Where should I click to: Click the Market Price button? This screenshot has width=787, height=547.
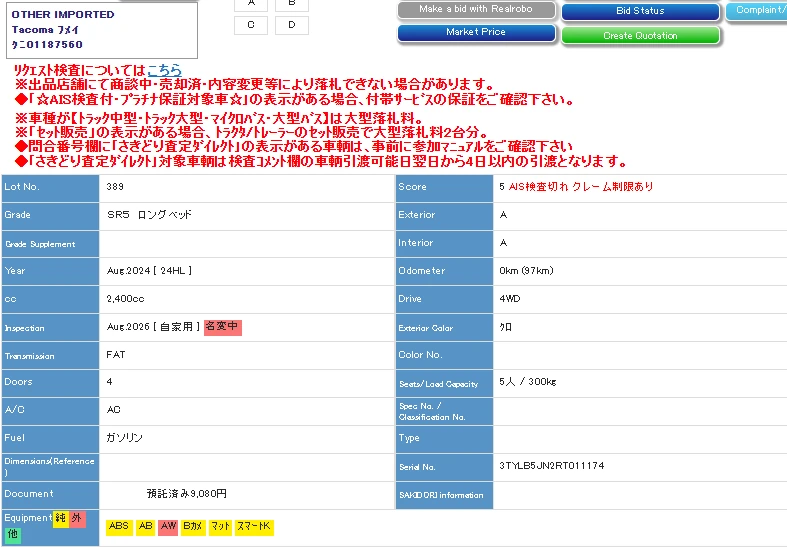pos(476,33)
